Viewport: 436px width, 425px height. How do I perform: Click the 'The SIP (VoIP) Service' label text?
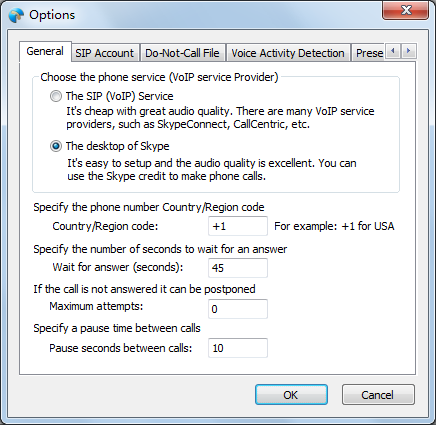tap(119, 96)
